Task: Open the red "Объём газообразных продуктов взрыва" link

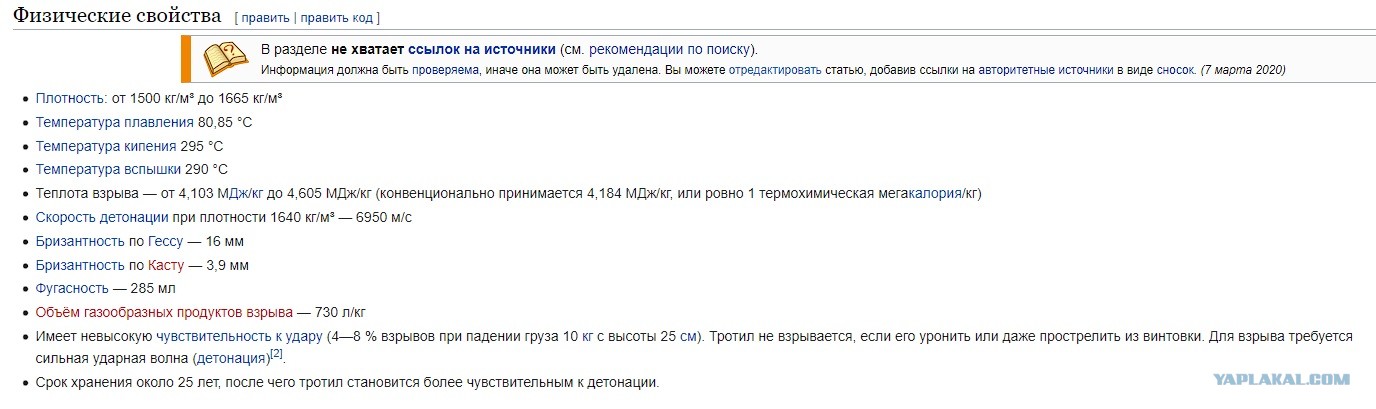Action: click(165, 312)
